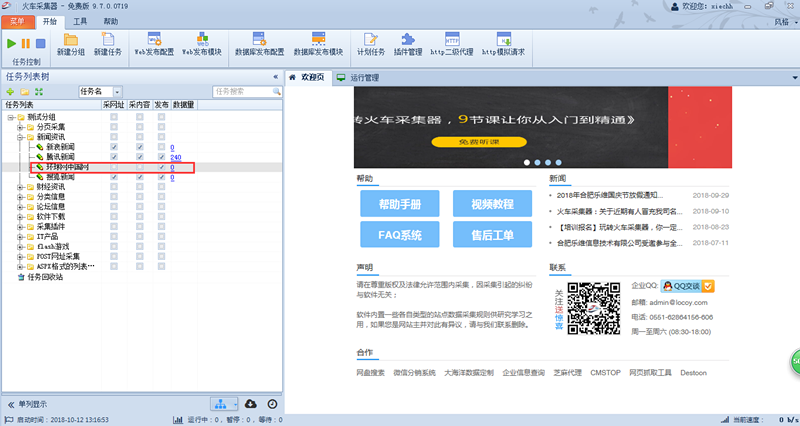800x426 pixels.
Task: Toggle 采网址 checkbox for 腾讯新闻
Action: click(114, 157)
